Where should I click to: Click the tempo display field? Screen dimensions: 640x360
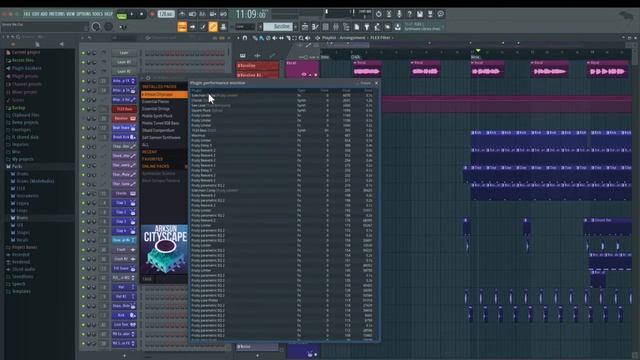[166, 14]
